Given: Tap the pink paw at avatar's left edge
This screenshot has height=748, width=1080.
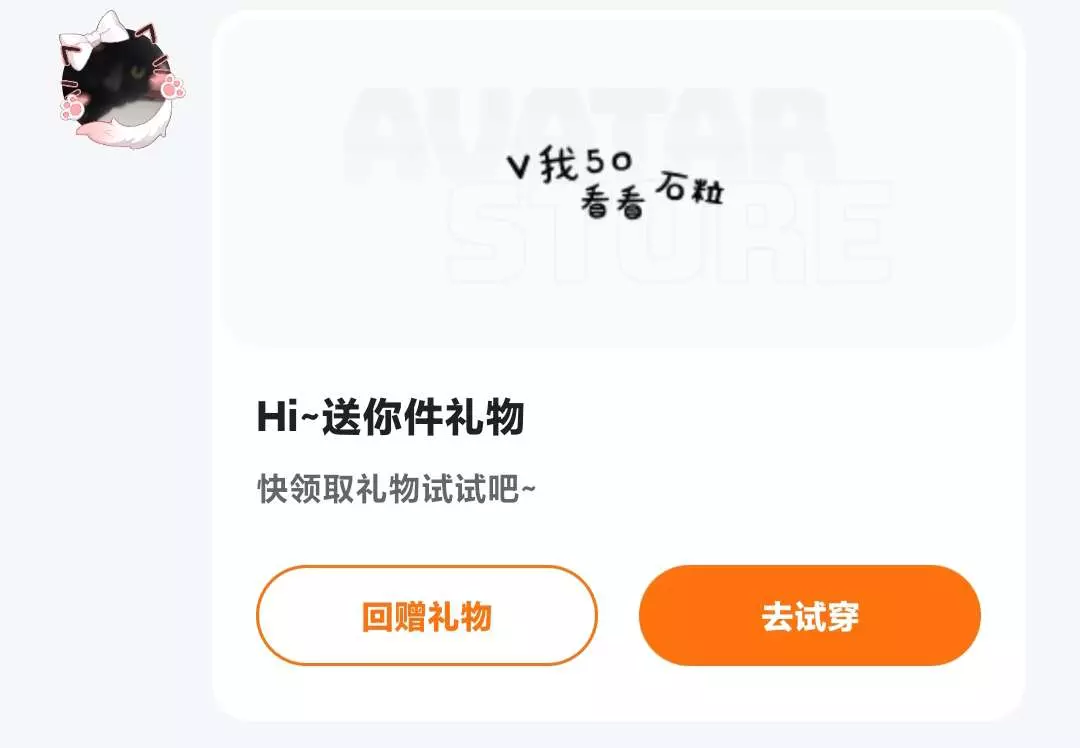Looking at the screenshot, I should [x=72, y=107].
